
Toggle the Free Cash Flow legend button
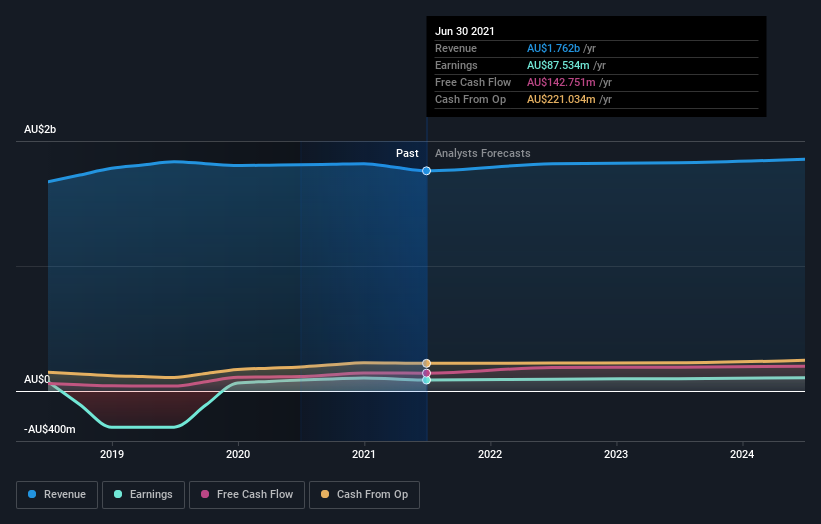247,495
